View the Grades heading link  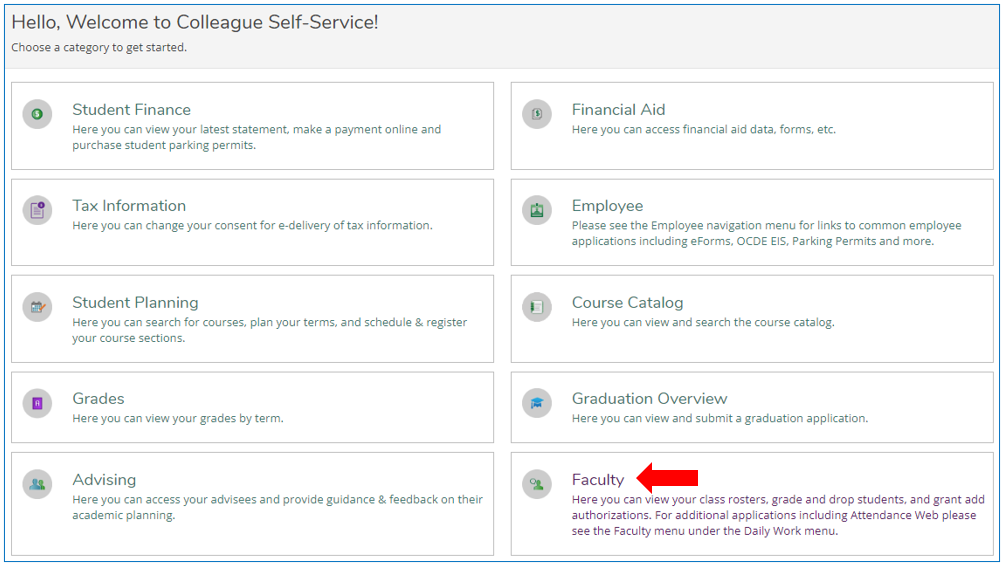pos(98,399)
